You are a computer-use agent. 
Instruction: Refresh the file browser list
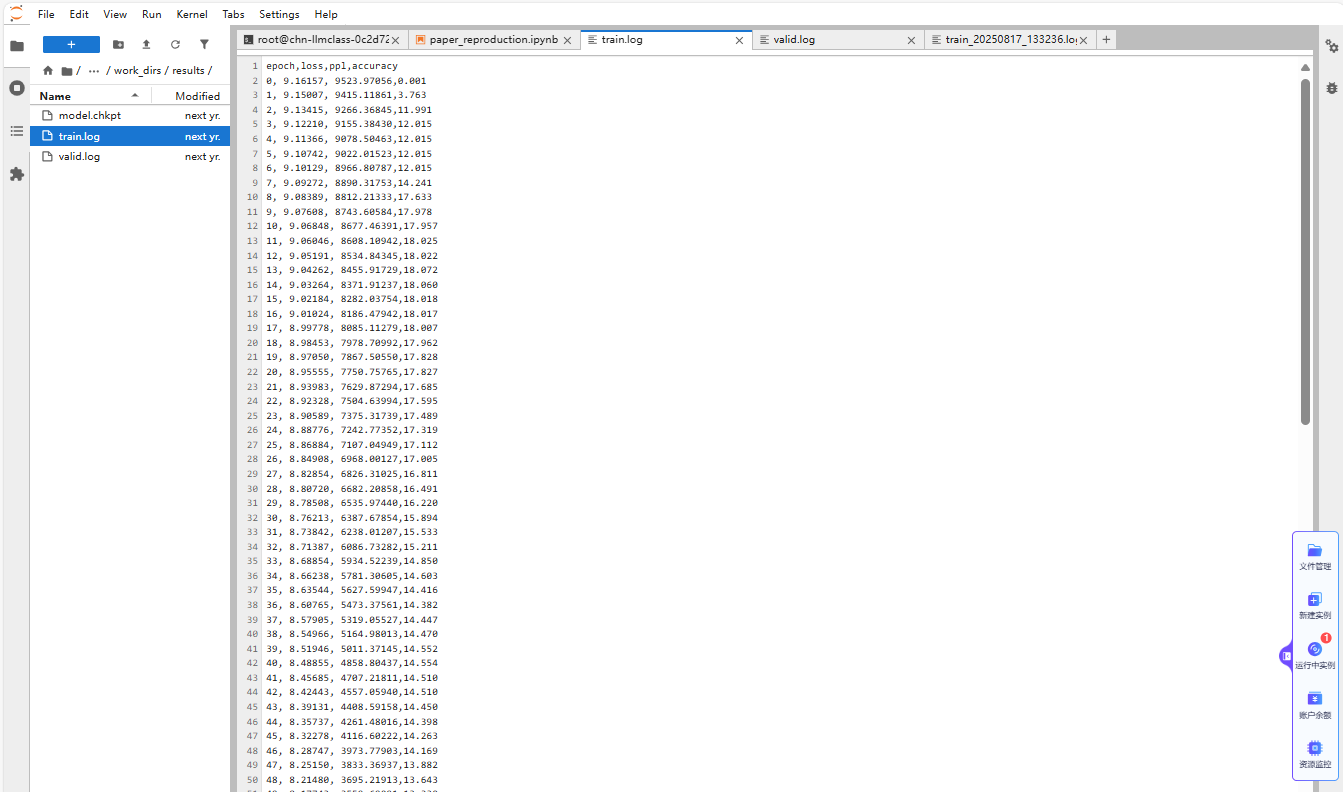[x=175, y=45]
